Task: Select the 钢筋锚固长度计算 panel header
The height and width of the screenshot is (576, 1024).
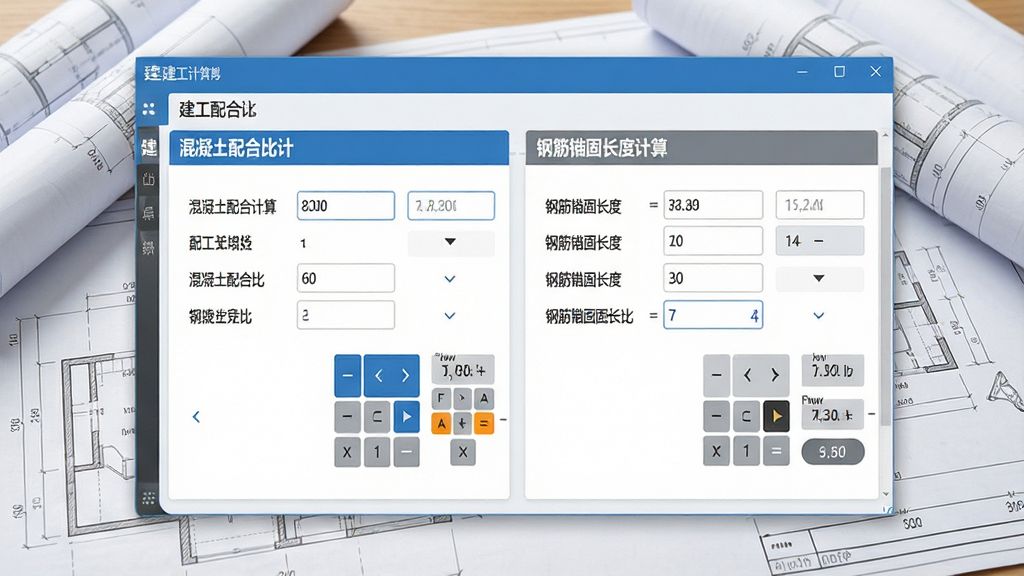Action: coord(701,148)
